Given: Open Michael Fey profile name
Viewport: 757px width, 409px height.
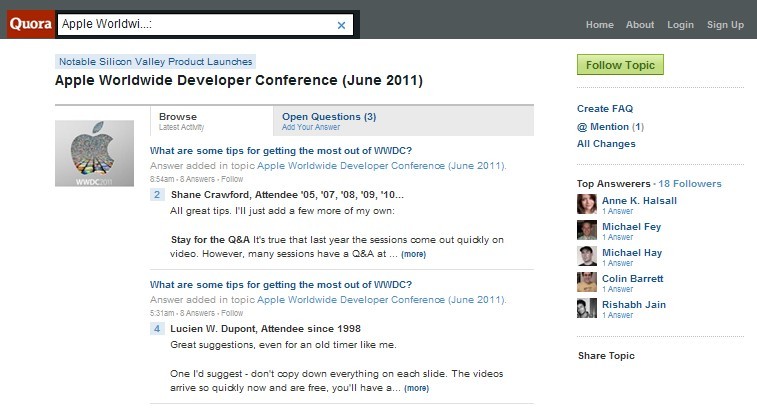Looking at the screenshot, I should [631, 226].
